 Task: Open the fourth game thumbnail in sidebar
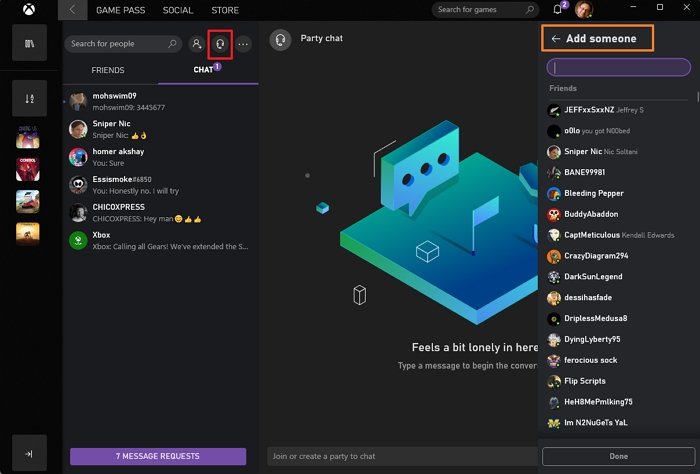point(28,234)
